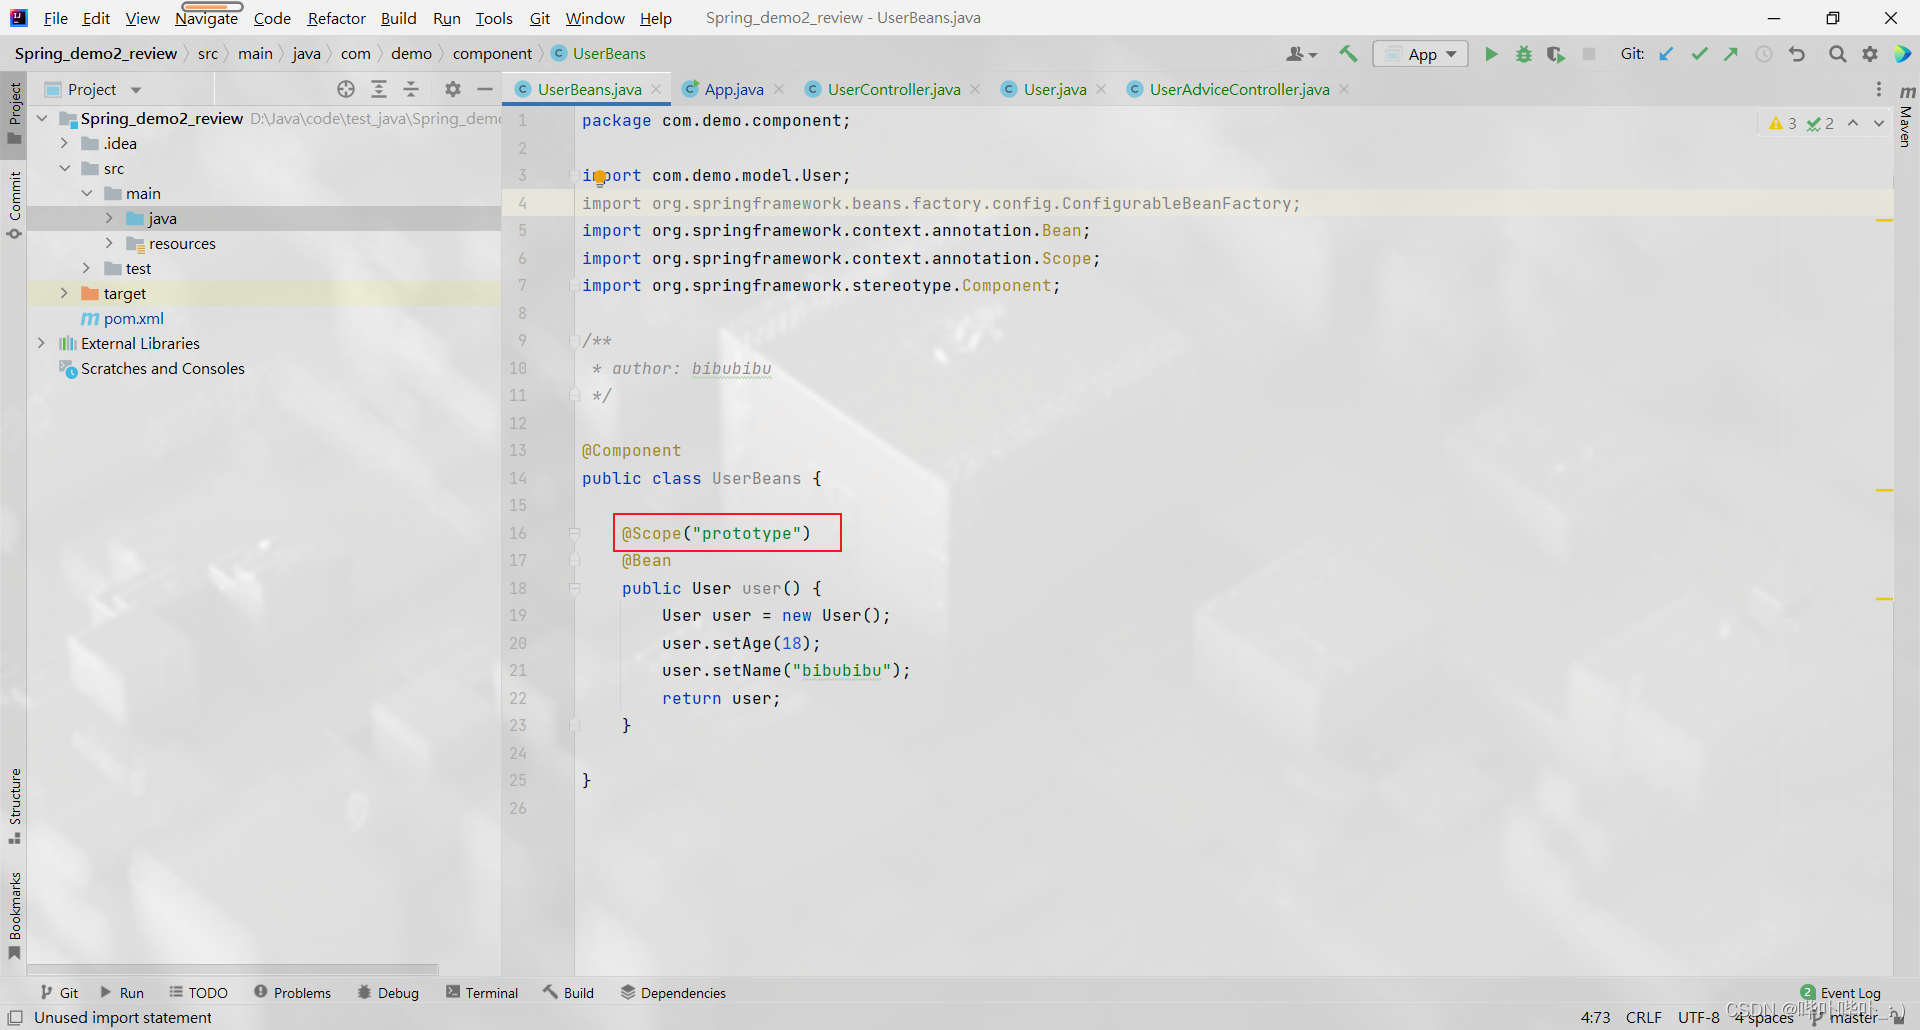
Task: Fold the user() method at line 18
Action: click(575, 588)
